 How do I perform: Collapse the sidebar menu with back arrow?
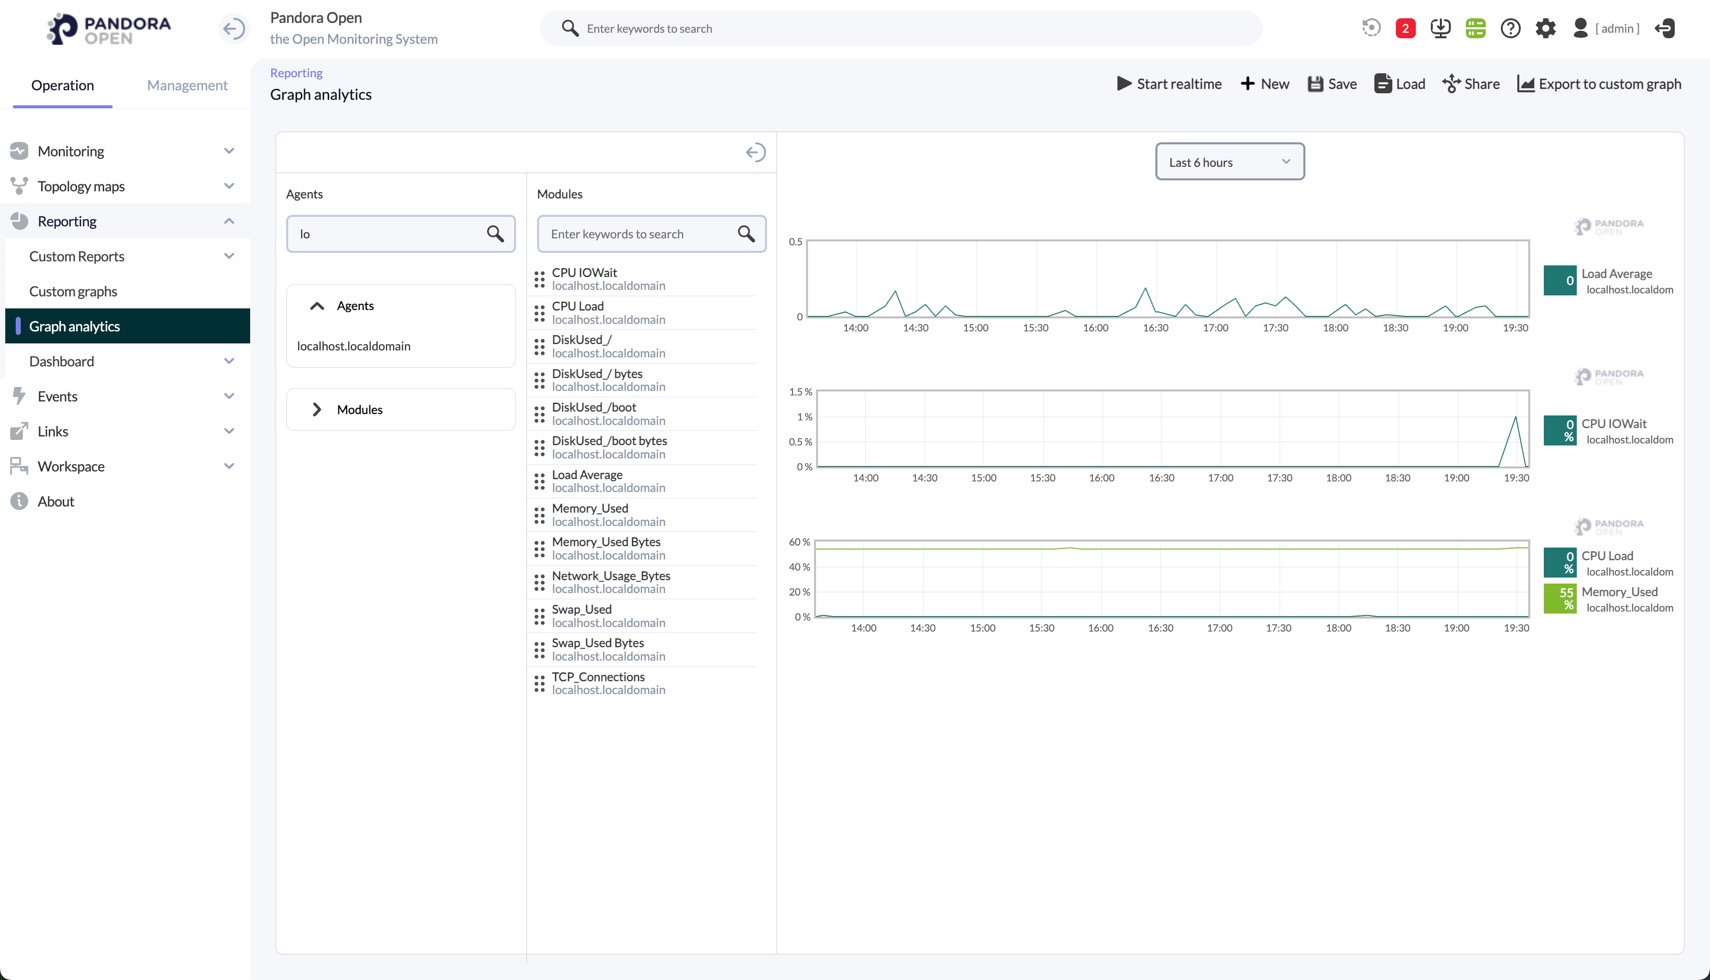pos(233,28)
